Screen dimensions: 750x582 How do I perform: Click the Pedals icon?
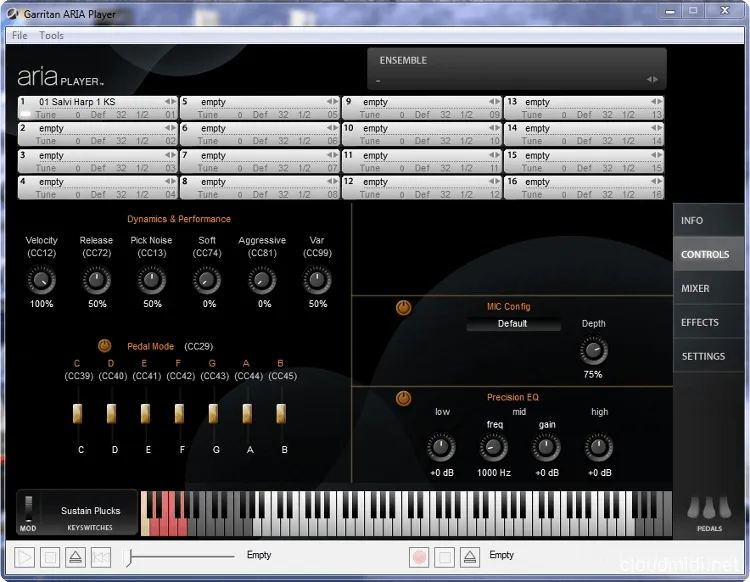point(709,508)
